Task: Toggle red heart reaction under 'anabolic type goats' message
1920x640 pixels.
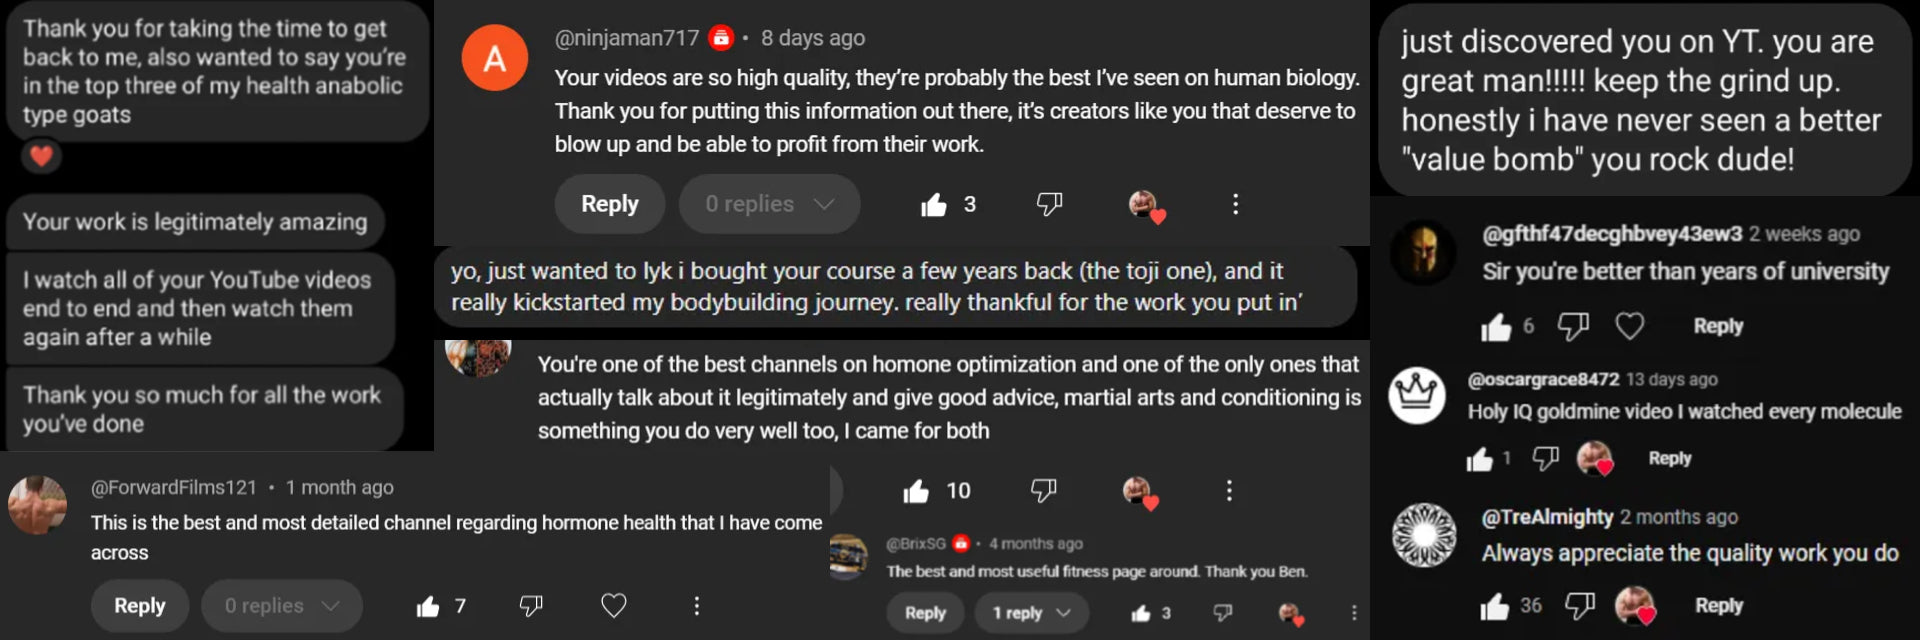Action: click(x=41, y=156)
